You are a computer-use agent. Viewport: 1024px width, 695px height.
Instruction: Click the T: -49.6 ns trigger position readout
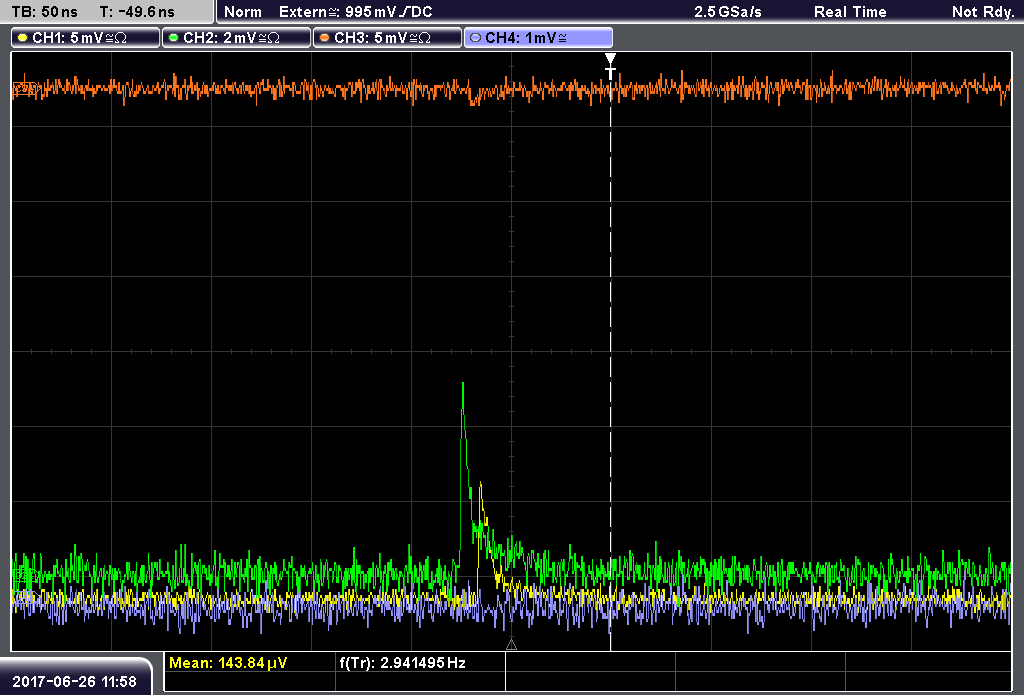pyautogui.click(x=137, y=12)
